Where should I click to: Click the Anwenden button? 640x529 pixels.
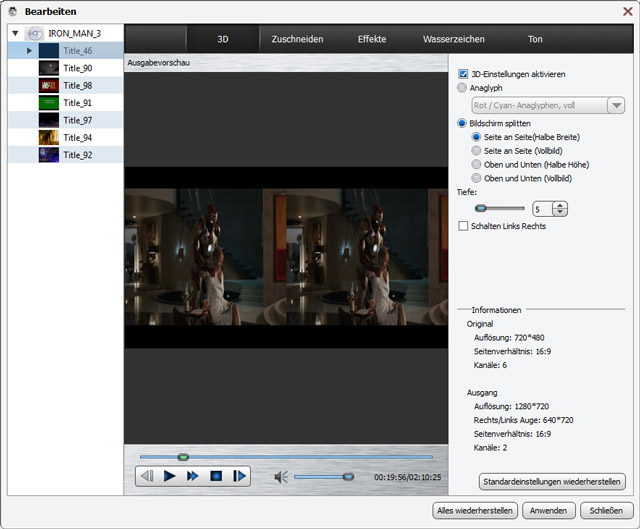pos(549,511)
